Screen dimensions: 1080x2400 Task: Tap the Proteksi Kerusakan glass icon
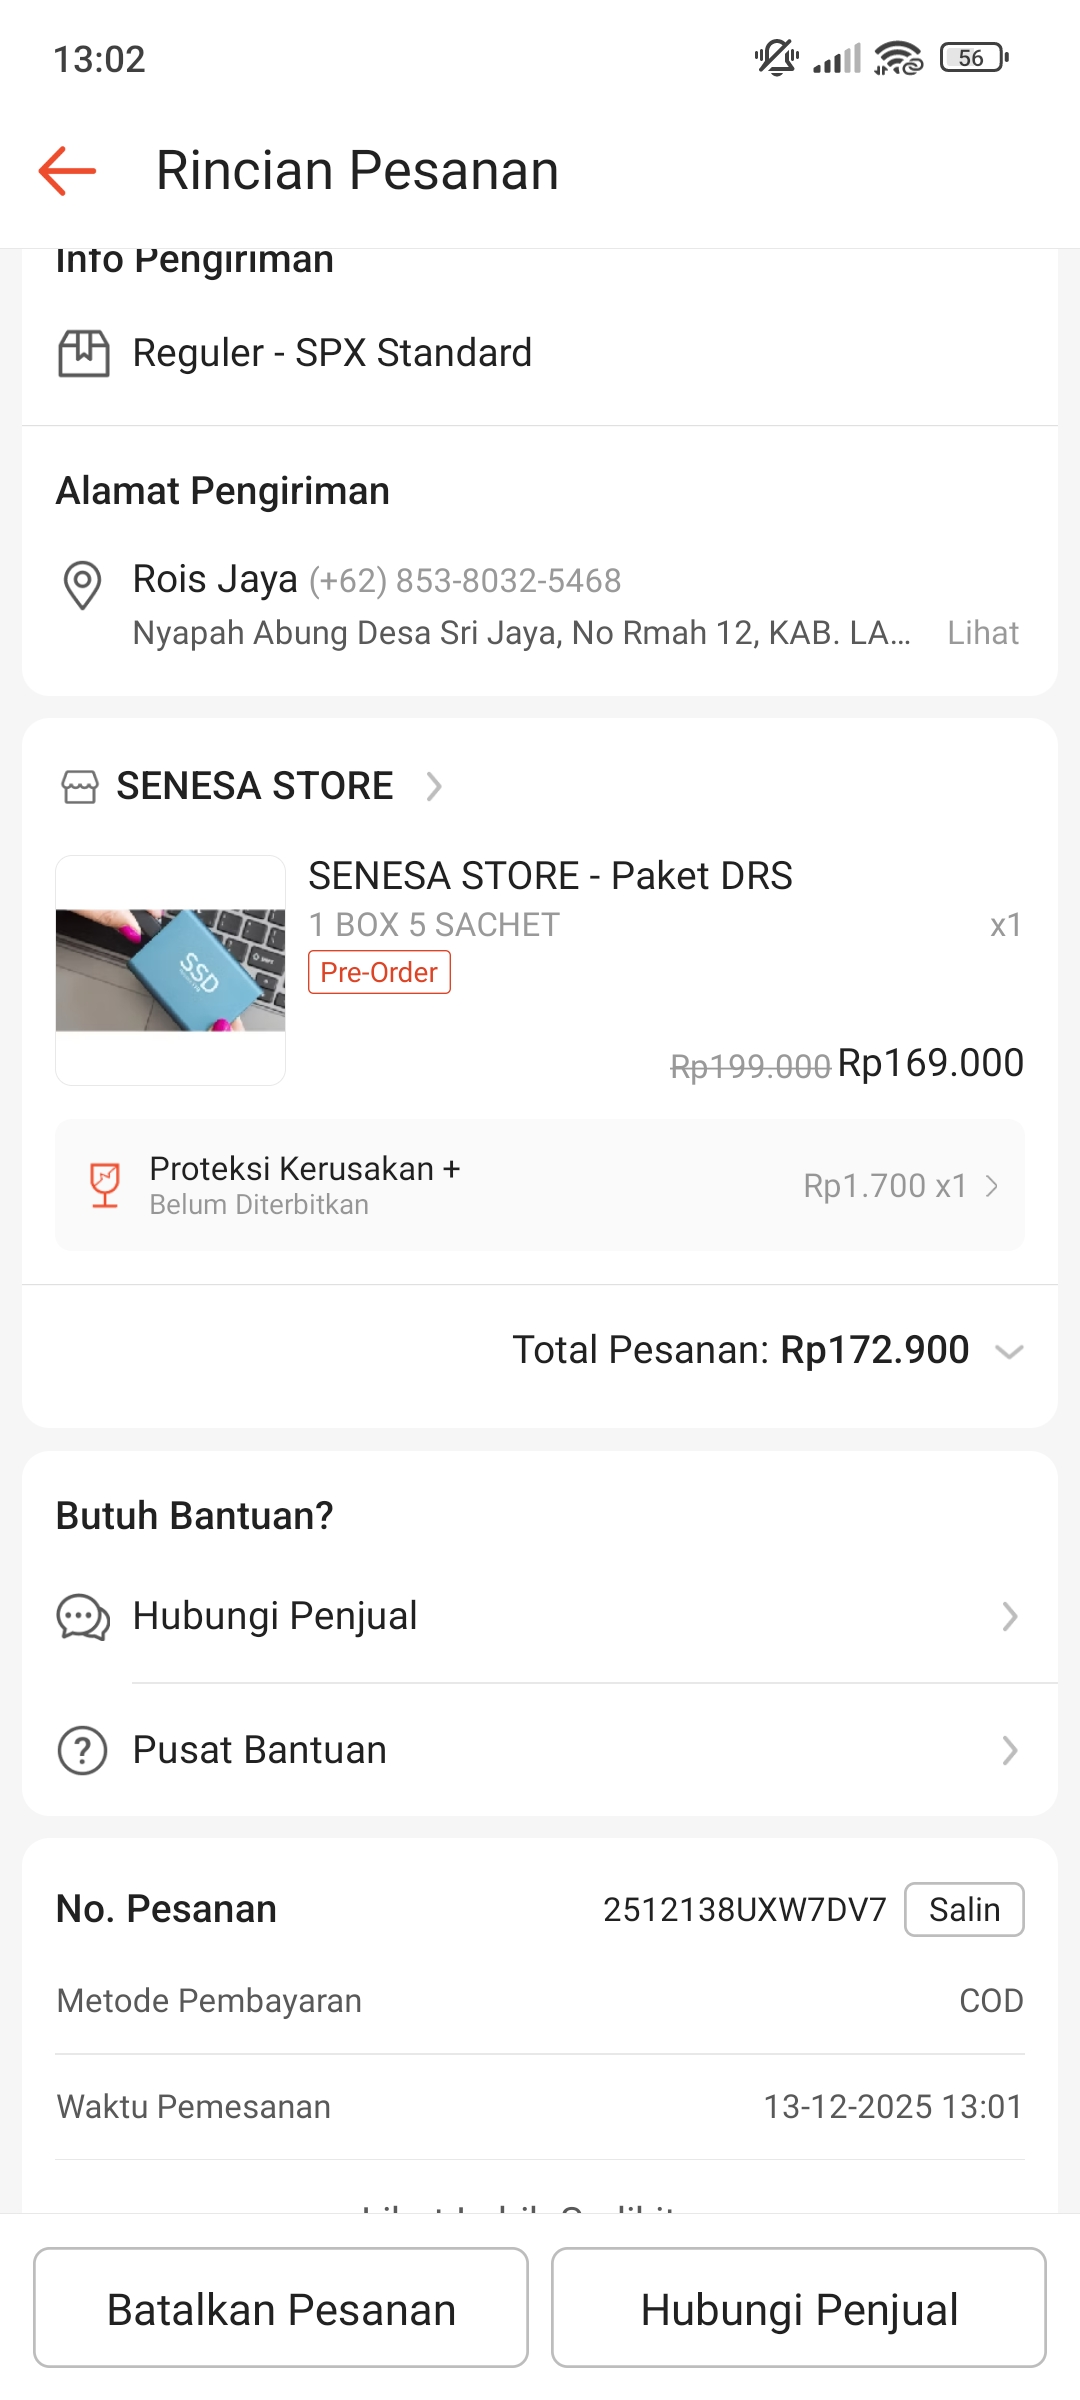pos(105,1185)
